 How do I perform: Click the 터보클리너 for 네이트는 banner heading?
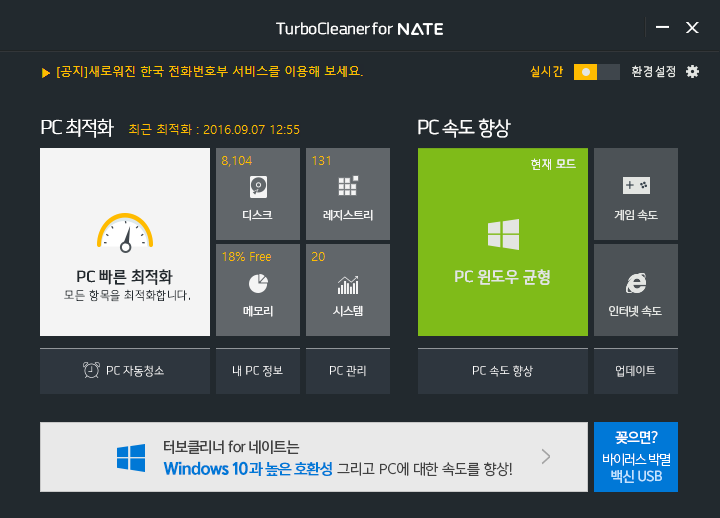231,447
